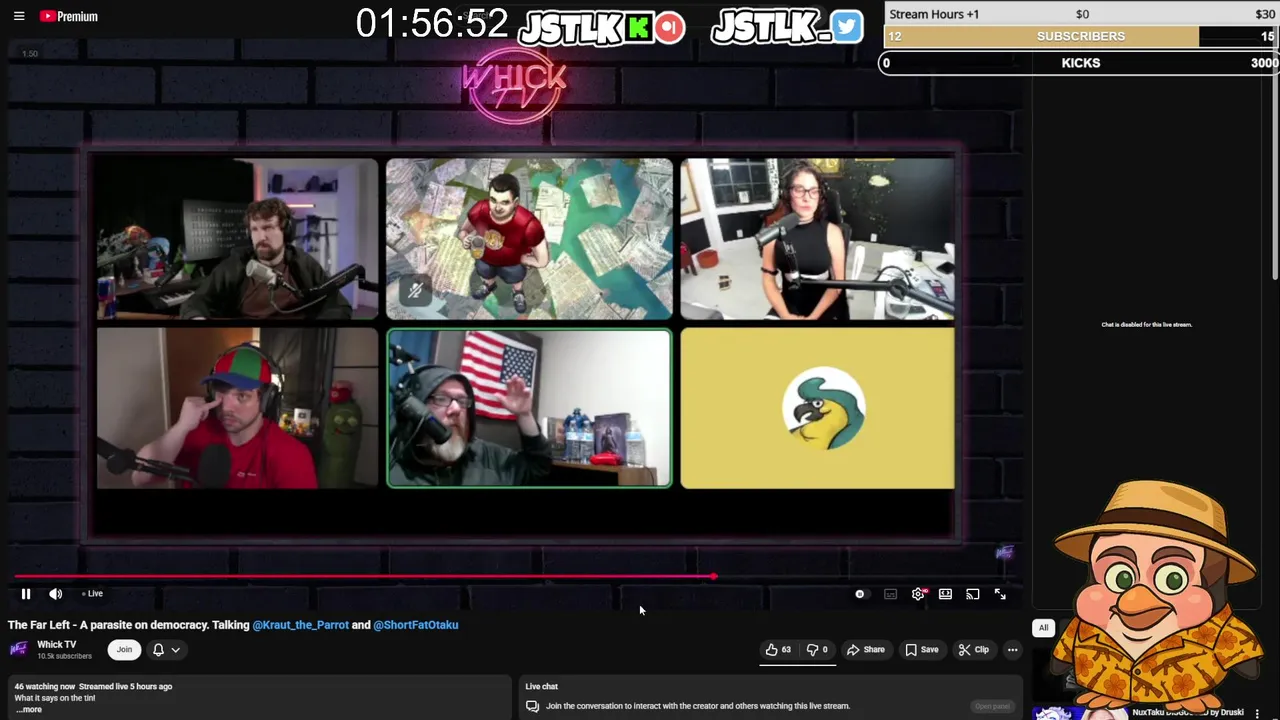Cast the video with the Cast icon
The width and height of the screenshot is (1280, 720).
[x=972, y=594]
